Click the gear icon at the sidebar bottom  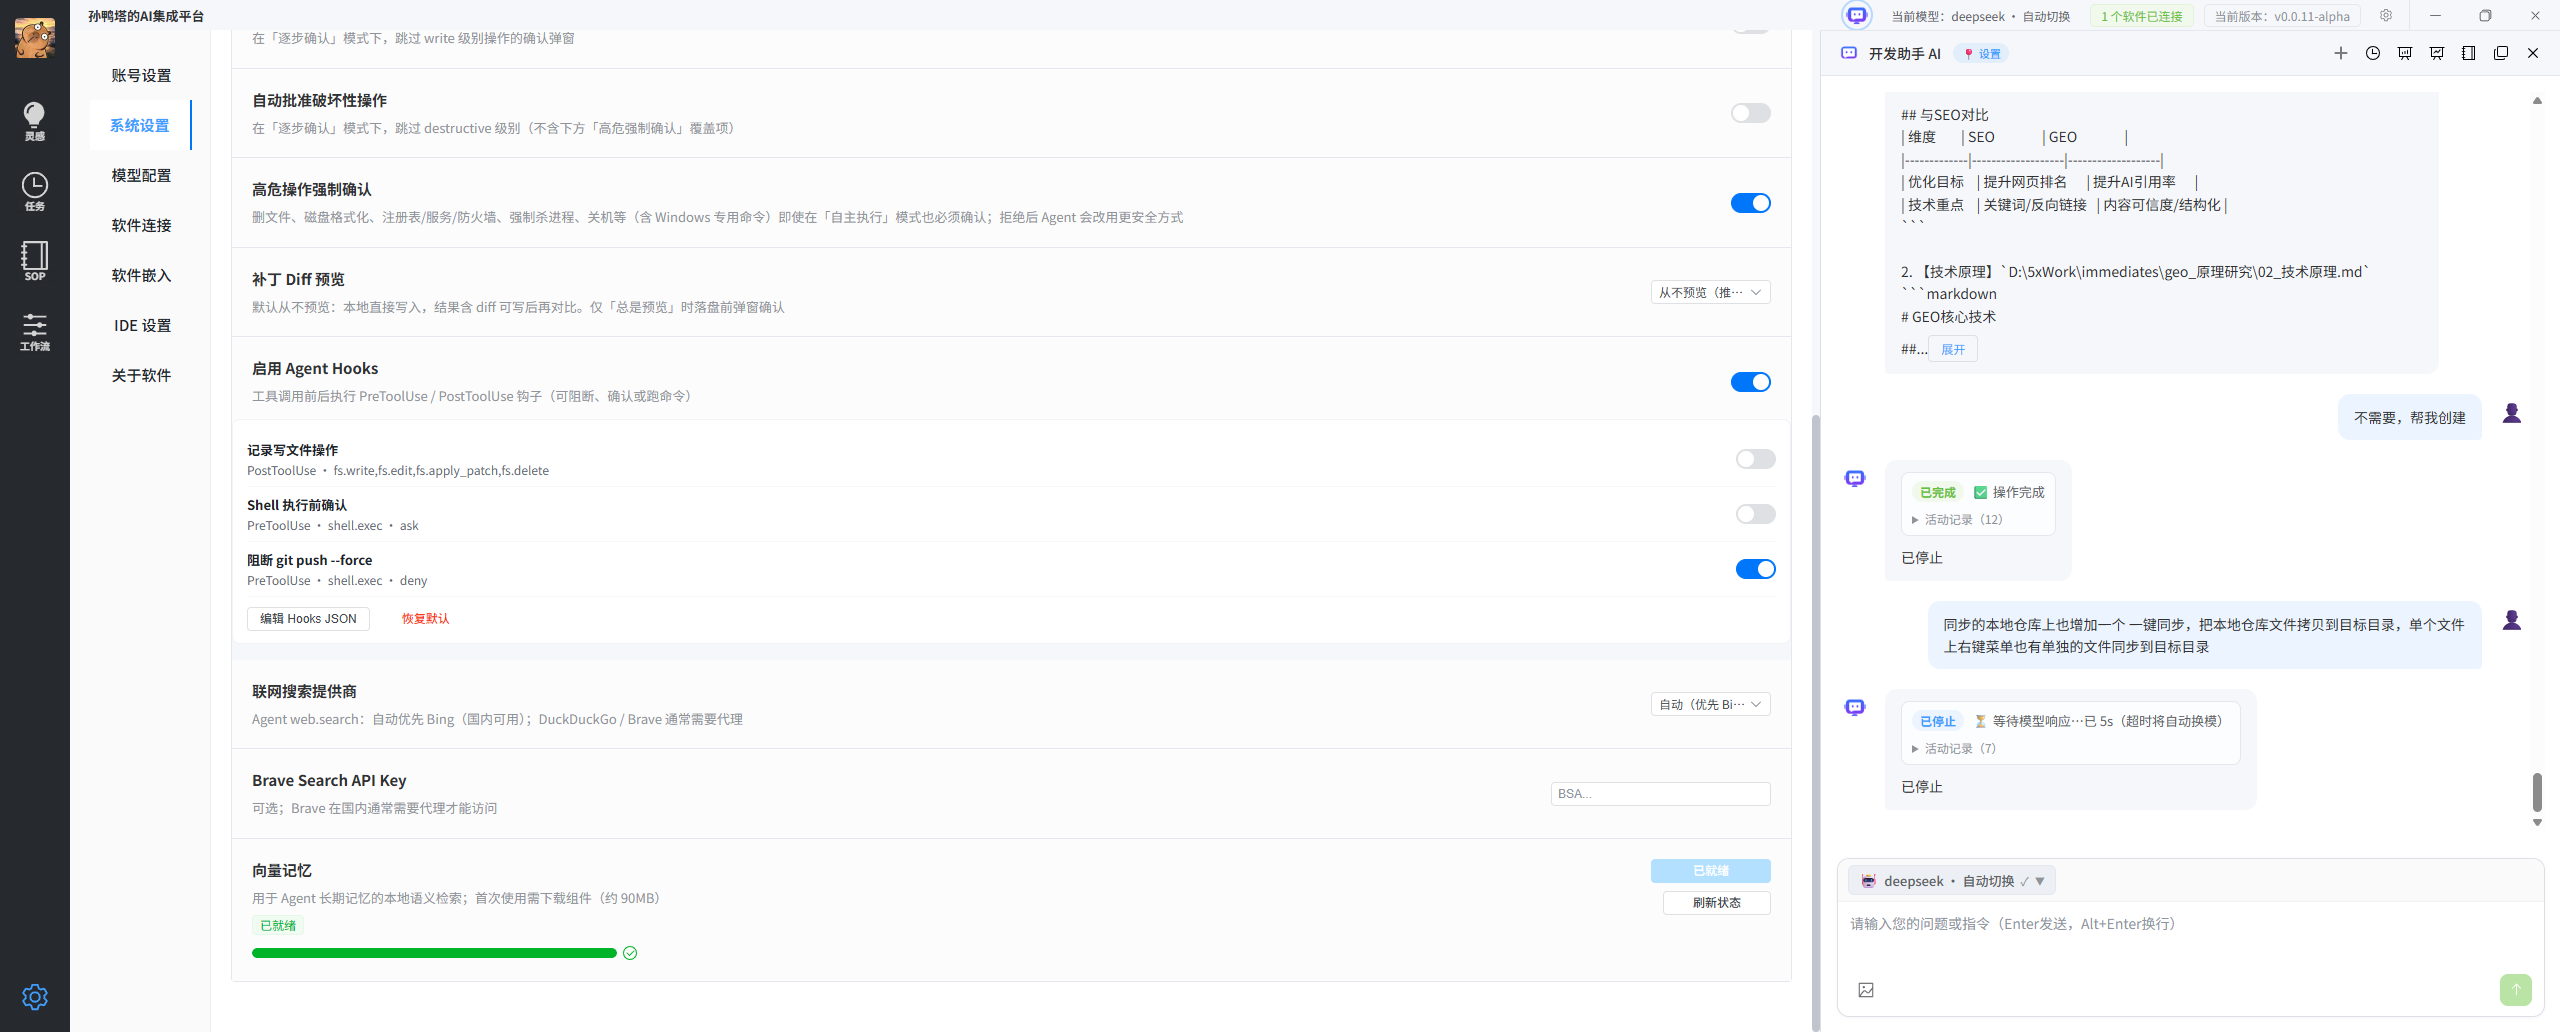[35, 997]
